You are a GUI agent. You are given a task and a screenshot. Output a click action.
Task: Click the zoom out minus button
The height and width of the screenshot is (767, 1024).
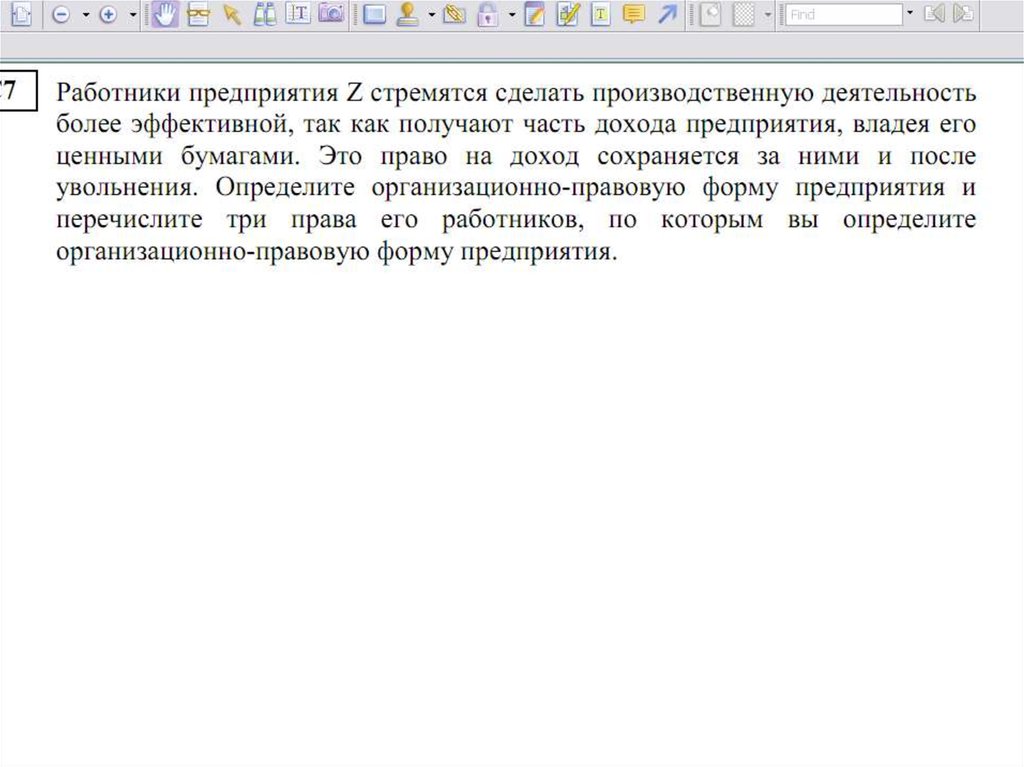(x=61, y=14)
